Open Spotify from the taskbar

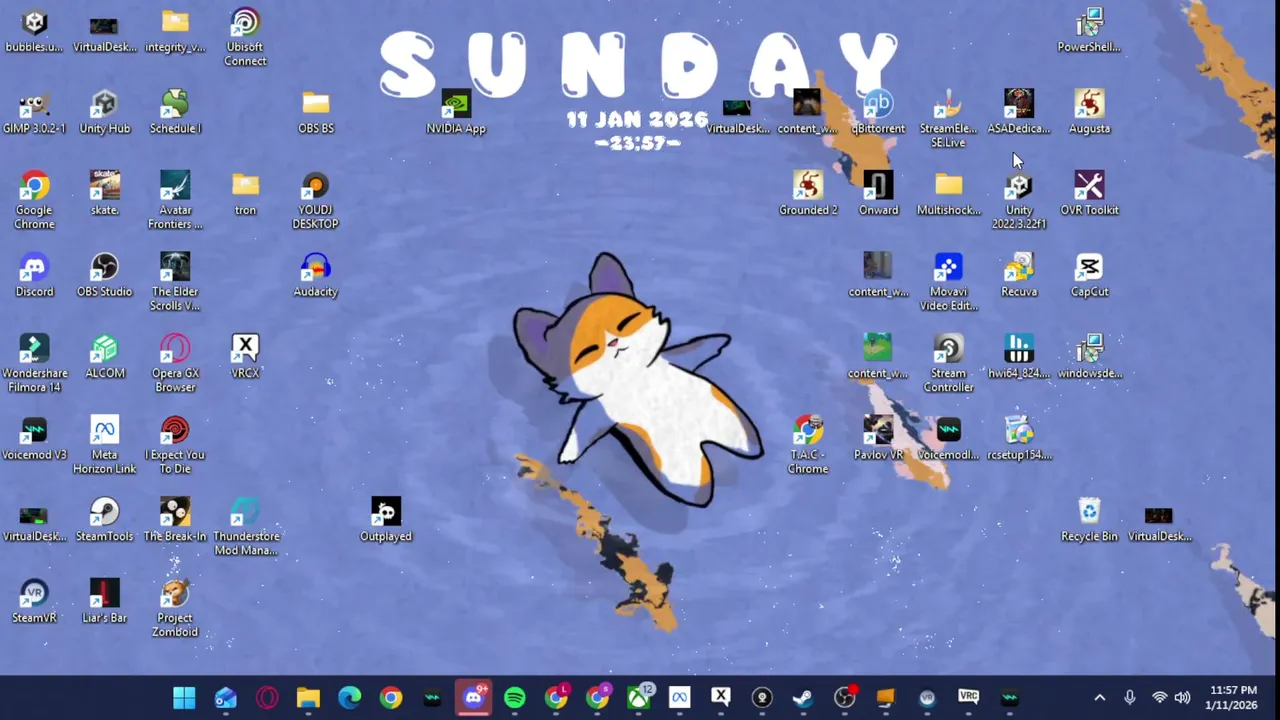tap(514, 697)
